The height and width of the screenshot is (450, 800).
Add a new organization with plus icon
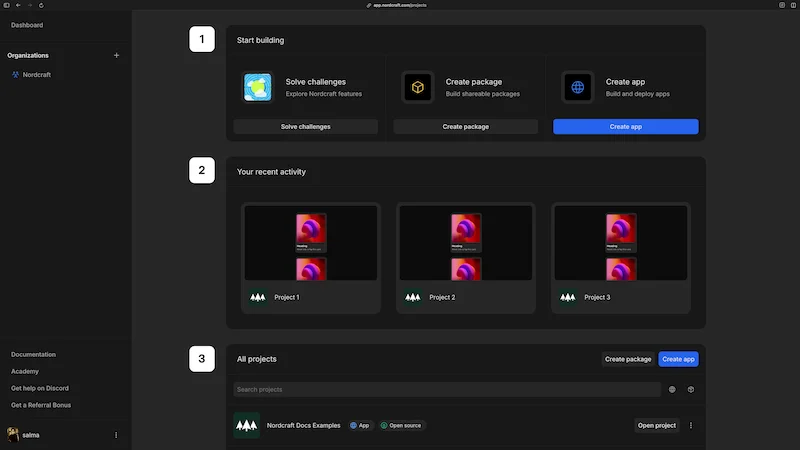click(x=116, y=55)
